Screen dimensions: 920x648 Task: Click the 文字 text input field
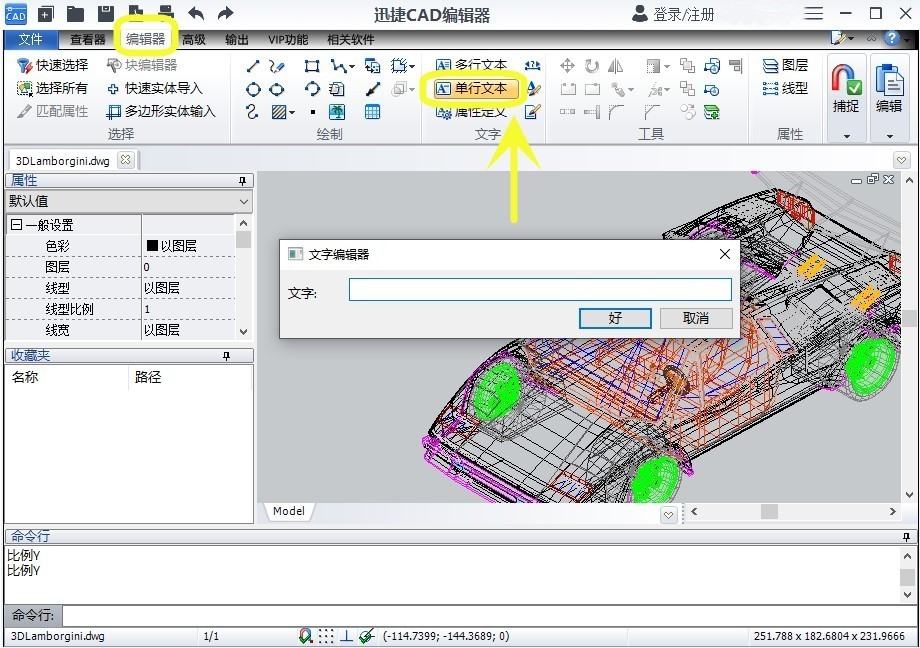click(x=540, y=290)
